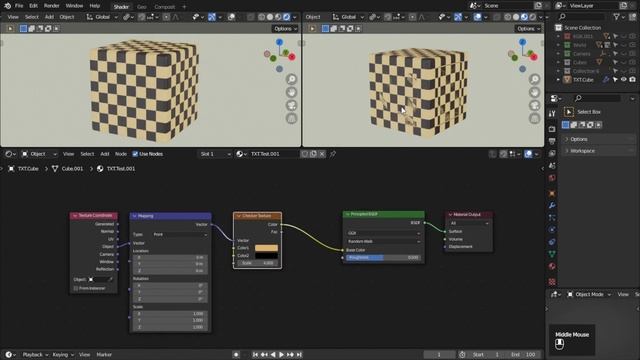Collapse the Texture Coordinate node
640x360 pixels.
[75, 216]
